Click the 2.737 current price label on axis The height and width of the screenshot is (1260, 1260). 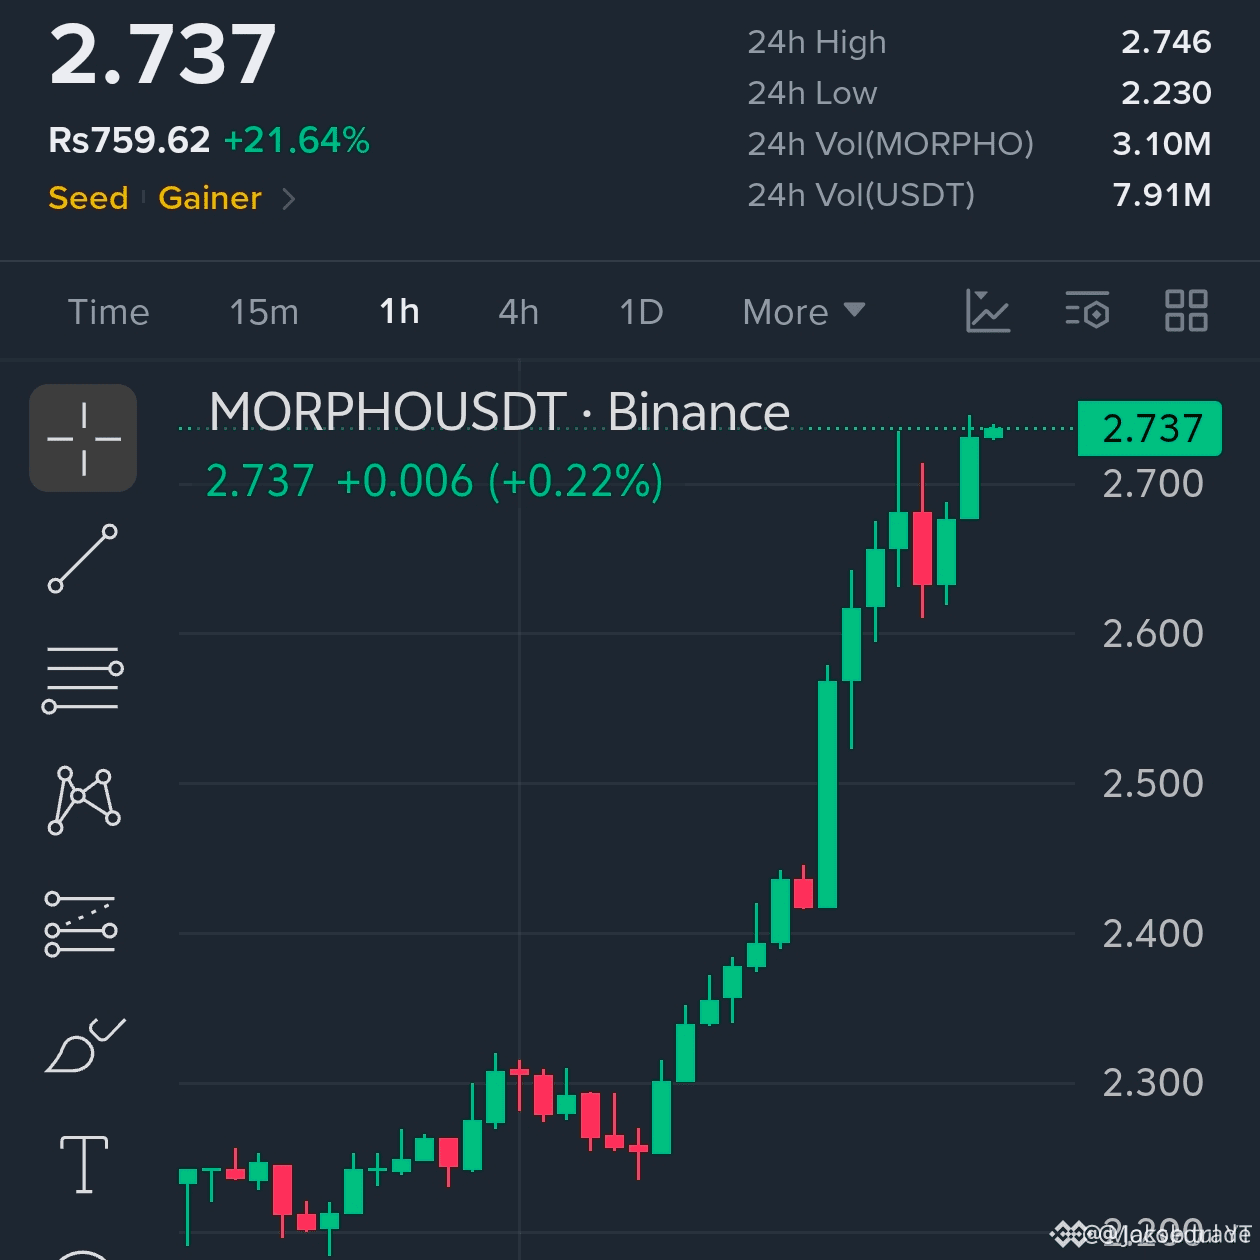coord(1150,428)
